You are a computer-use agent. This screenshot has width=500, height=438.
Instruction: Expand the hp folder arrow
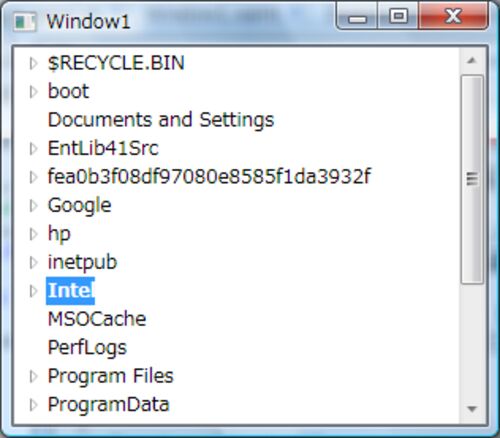33,234
